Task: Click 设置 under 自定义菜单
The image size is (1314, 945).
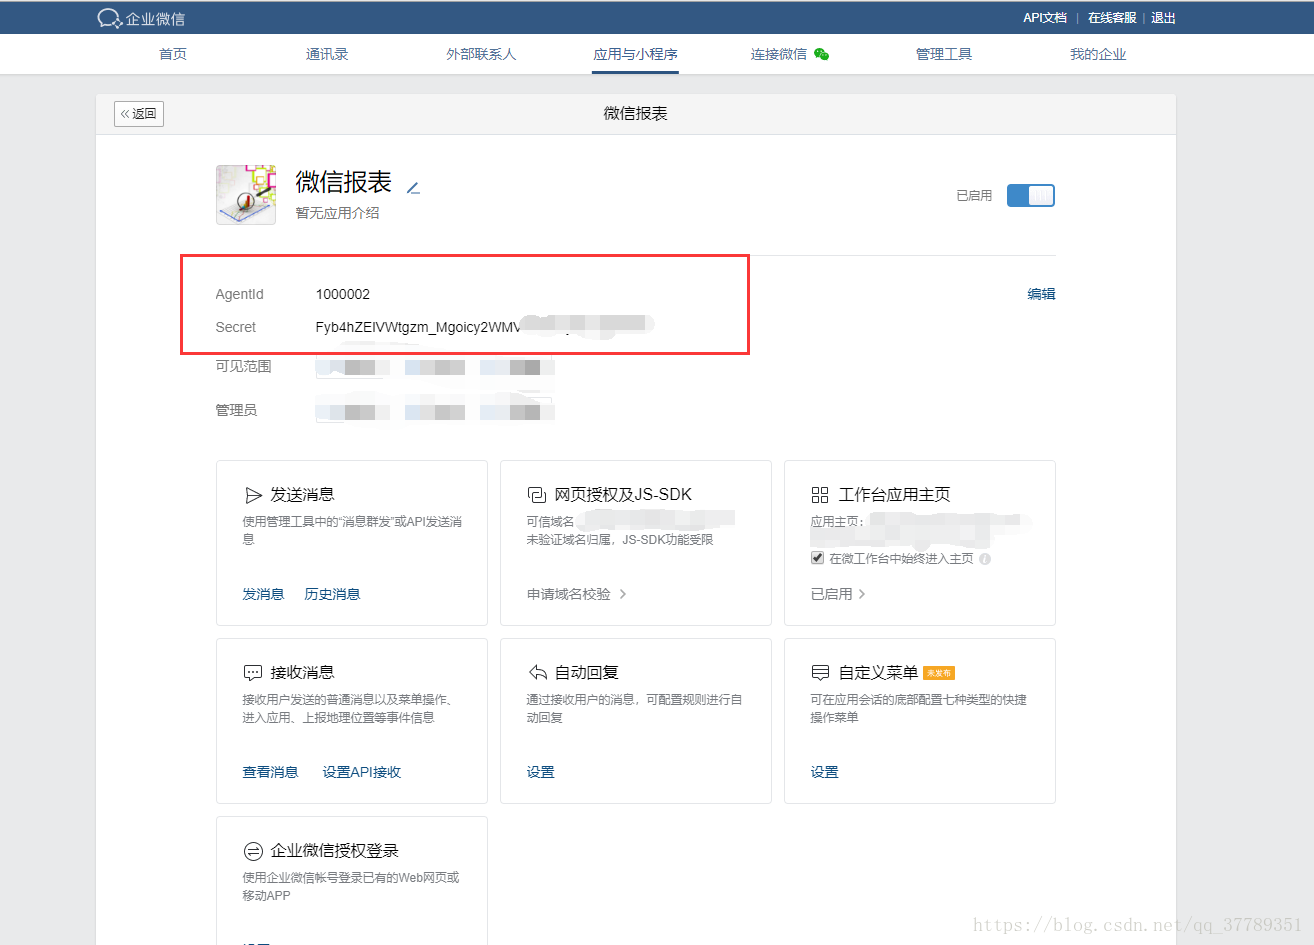Action: [824, 772]
